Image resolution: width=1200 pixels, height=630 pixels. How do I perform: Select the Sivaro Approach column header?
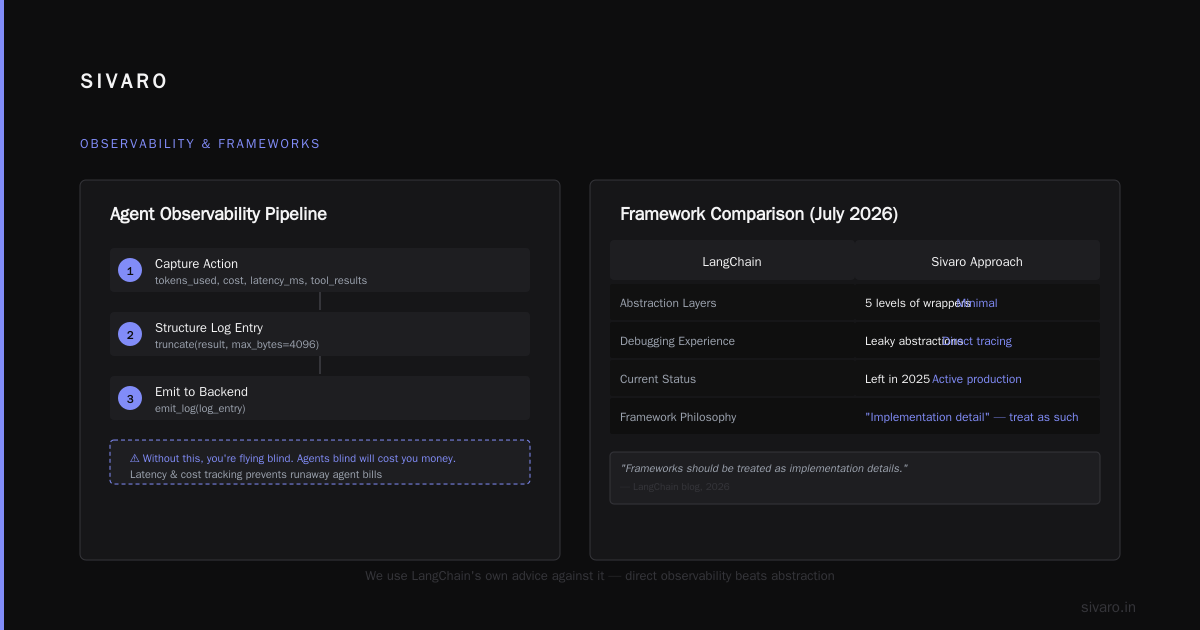pos(977,262)
